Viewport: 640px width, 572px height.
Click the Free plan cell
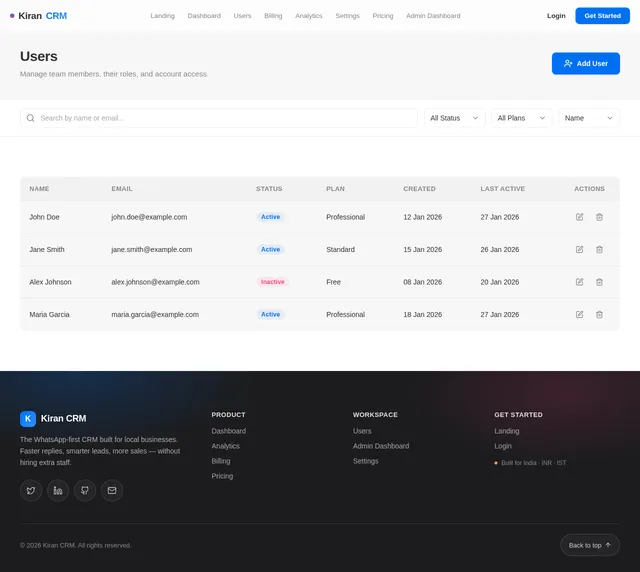[x=333, y=282]
